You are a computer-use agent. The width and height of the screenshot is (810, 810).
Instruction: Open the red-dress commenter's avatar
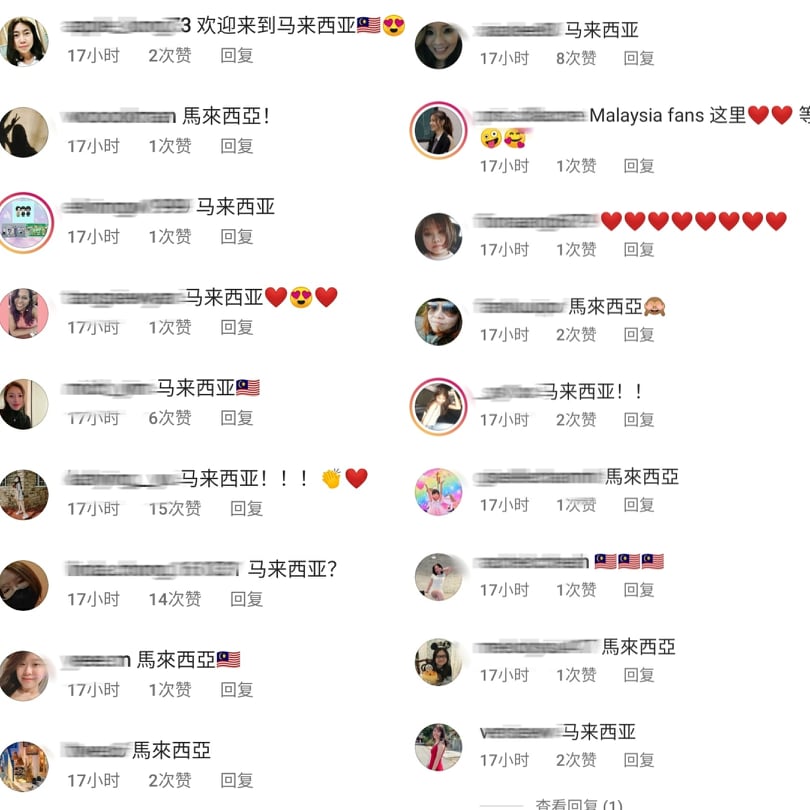(x=439, y=747)
